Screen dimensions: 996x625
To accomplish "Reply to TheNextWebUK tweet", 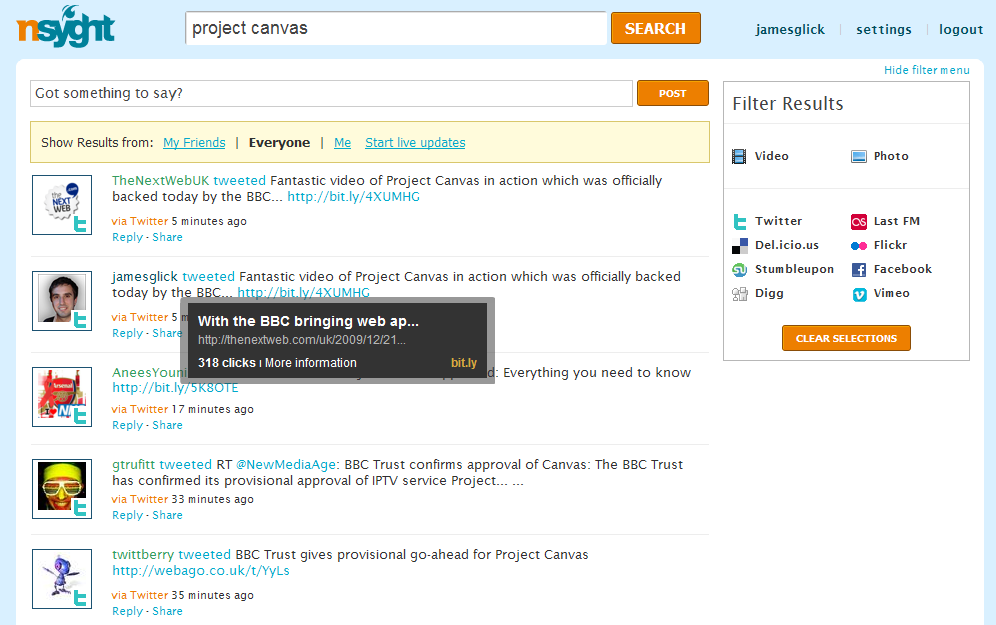I will 128,237.
